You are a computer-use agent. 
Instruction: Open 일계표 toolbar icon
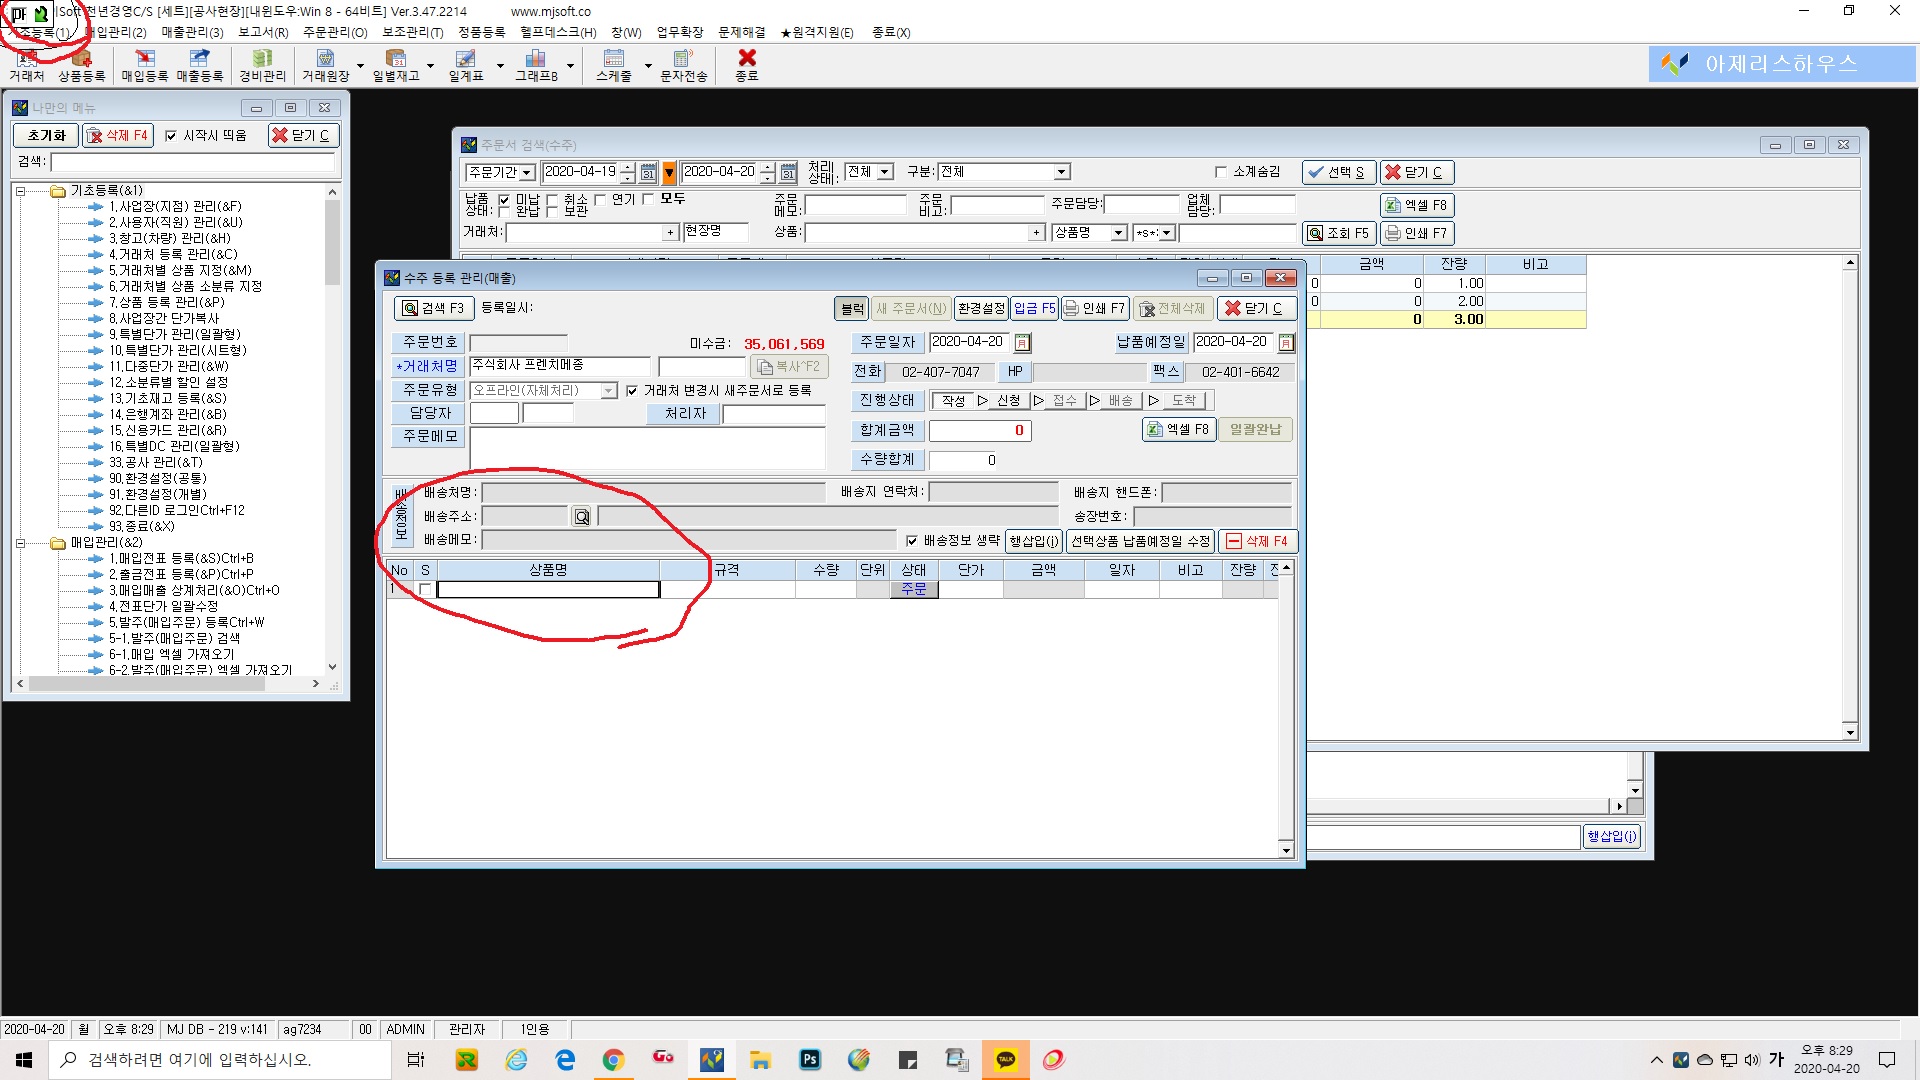[x=466, y=65]
